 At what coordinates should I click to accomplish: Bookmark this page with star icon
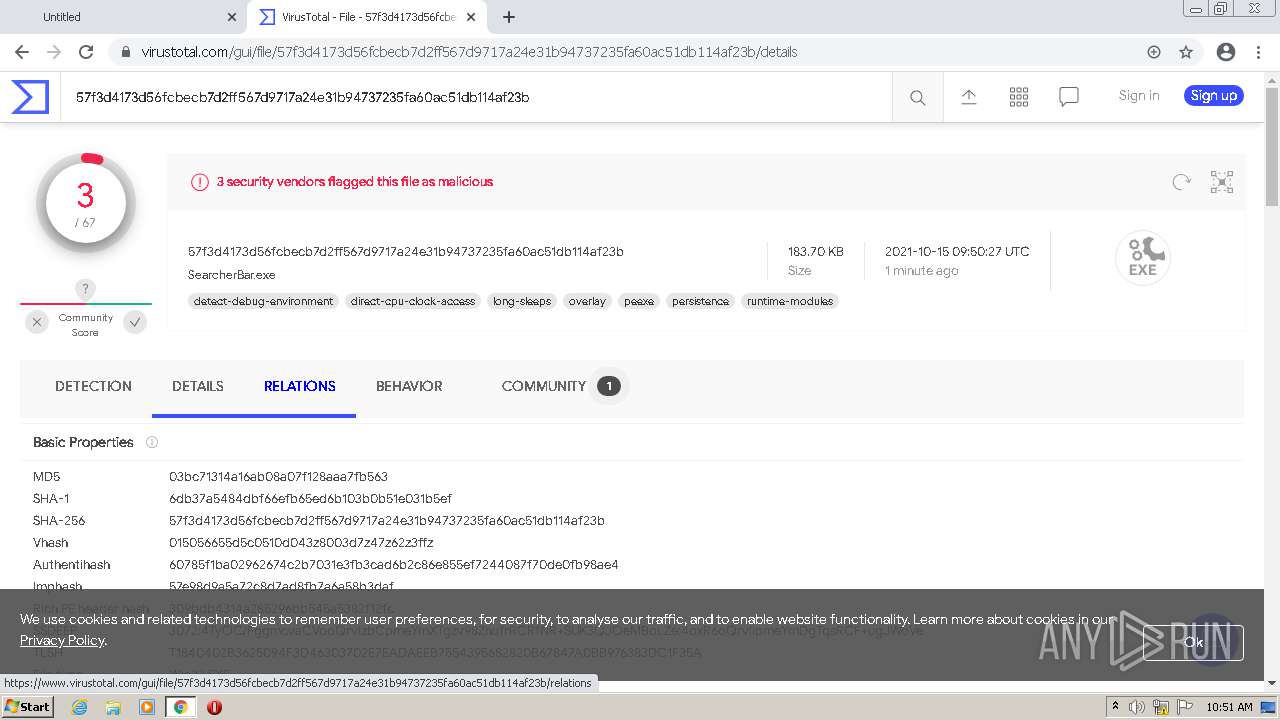(x=1186, y=52)
